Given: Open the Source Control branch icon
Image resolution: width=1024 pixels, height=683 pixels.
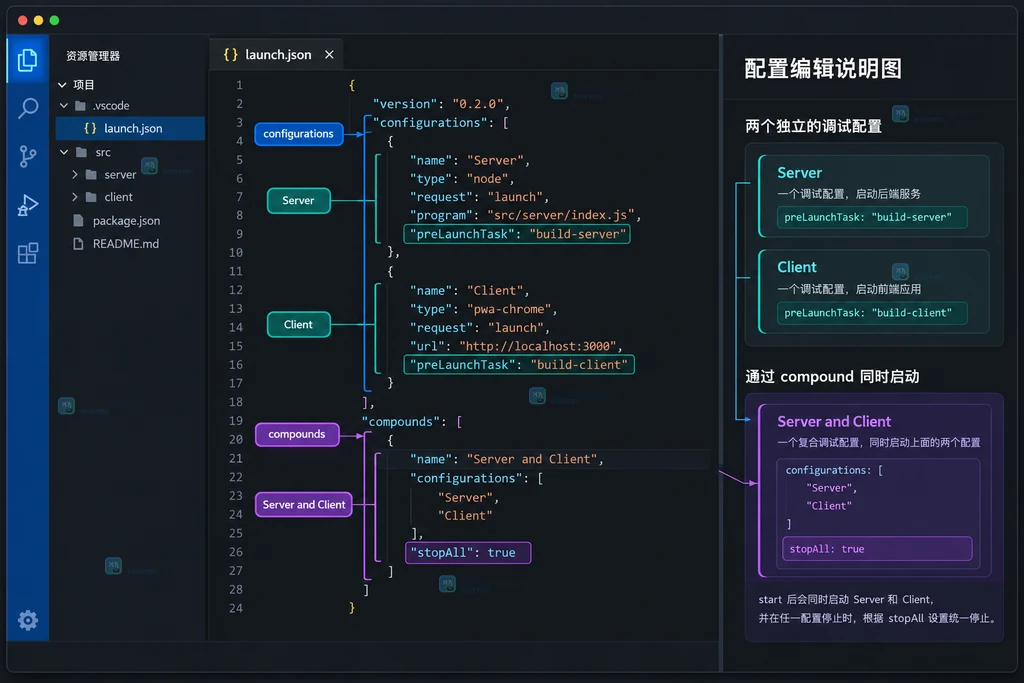Looking at the screenshot, I should point(27,156).
